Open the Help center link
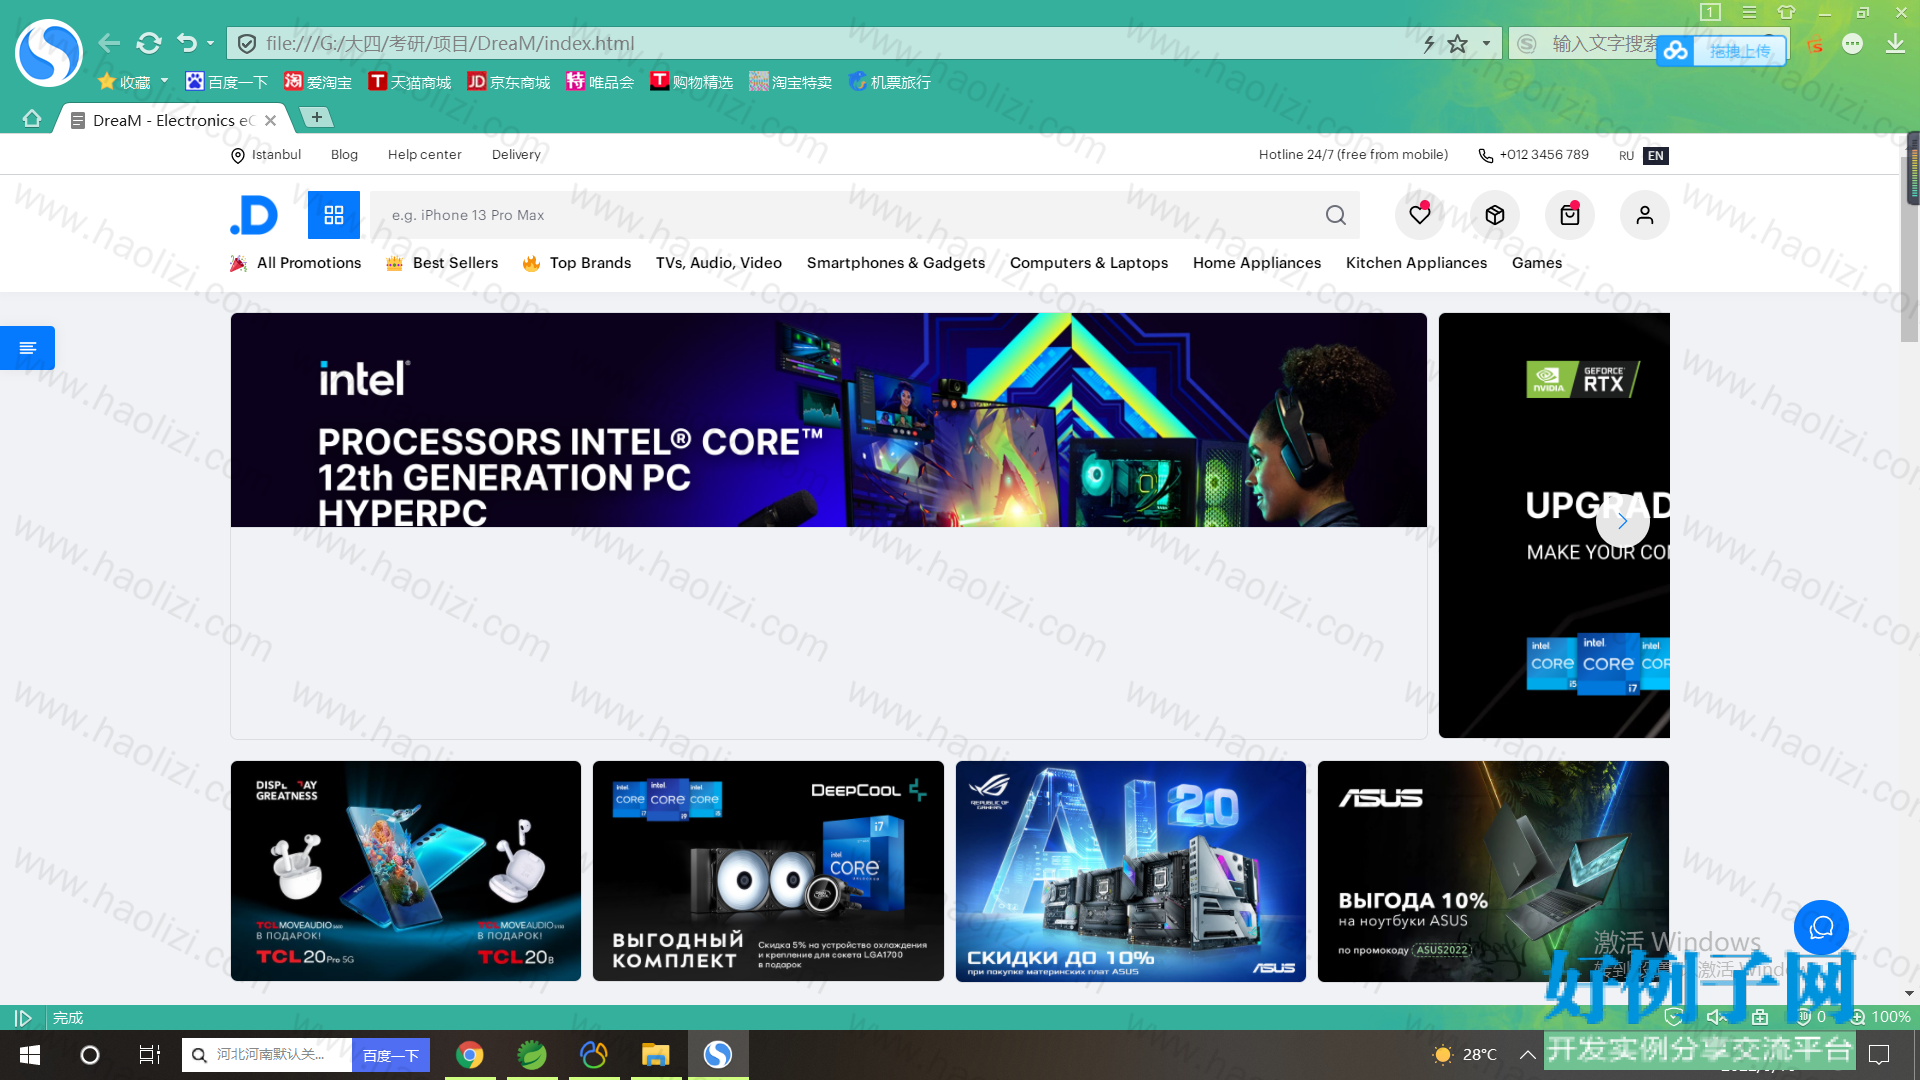The height and width of the screenshot is (1080, 1920). (x=425, y=155)
